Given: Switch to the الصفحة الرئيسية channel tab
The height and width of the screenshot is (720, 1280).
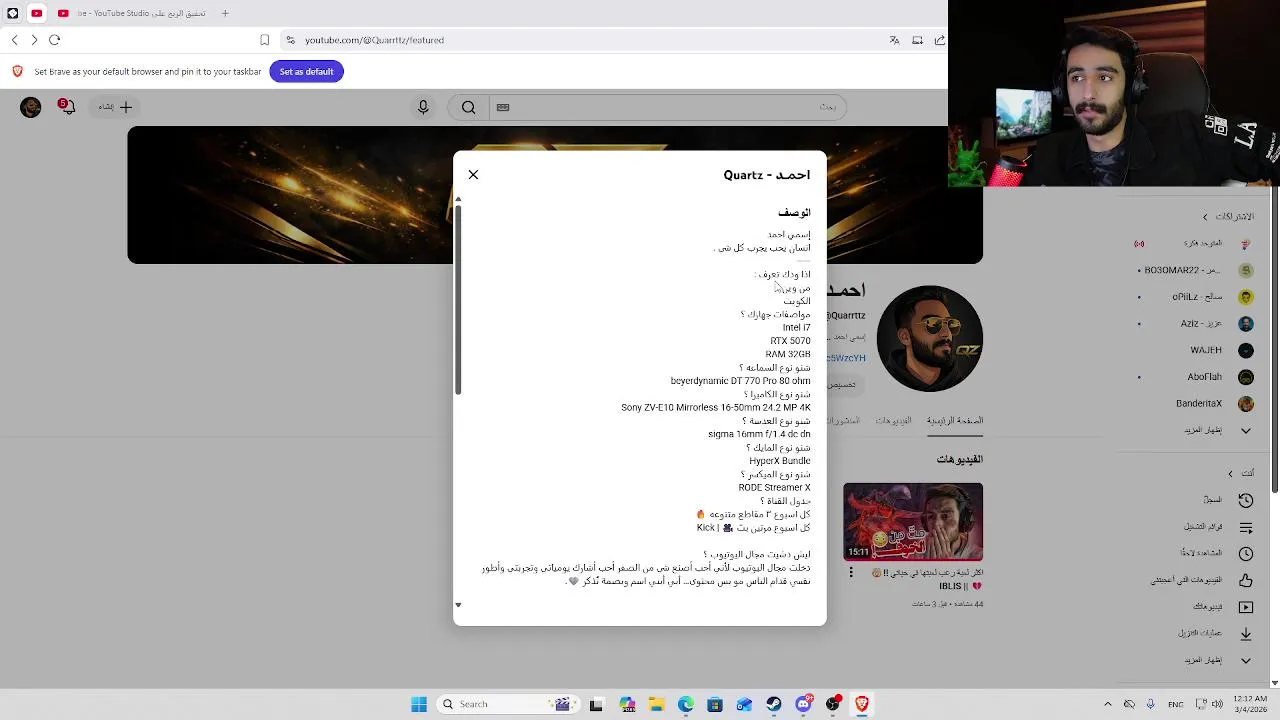Looking at the screenshot, I should point(955,421).
